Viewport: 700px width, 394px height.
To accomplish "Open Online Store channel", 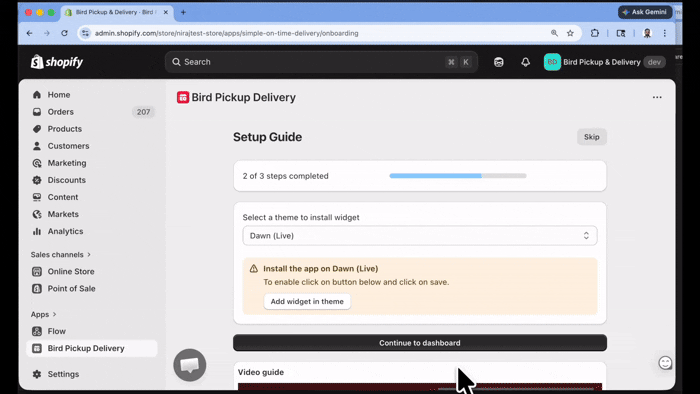I will [x=71, y=271].
